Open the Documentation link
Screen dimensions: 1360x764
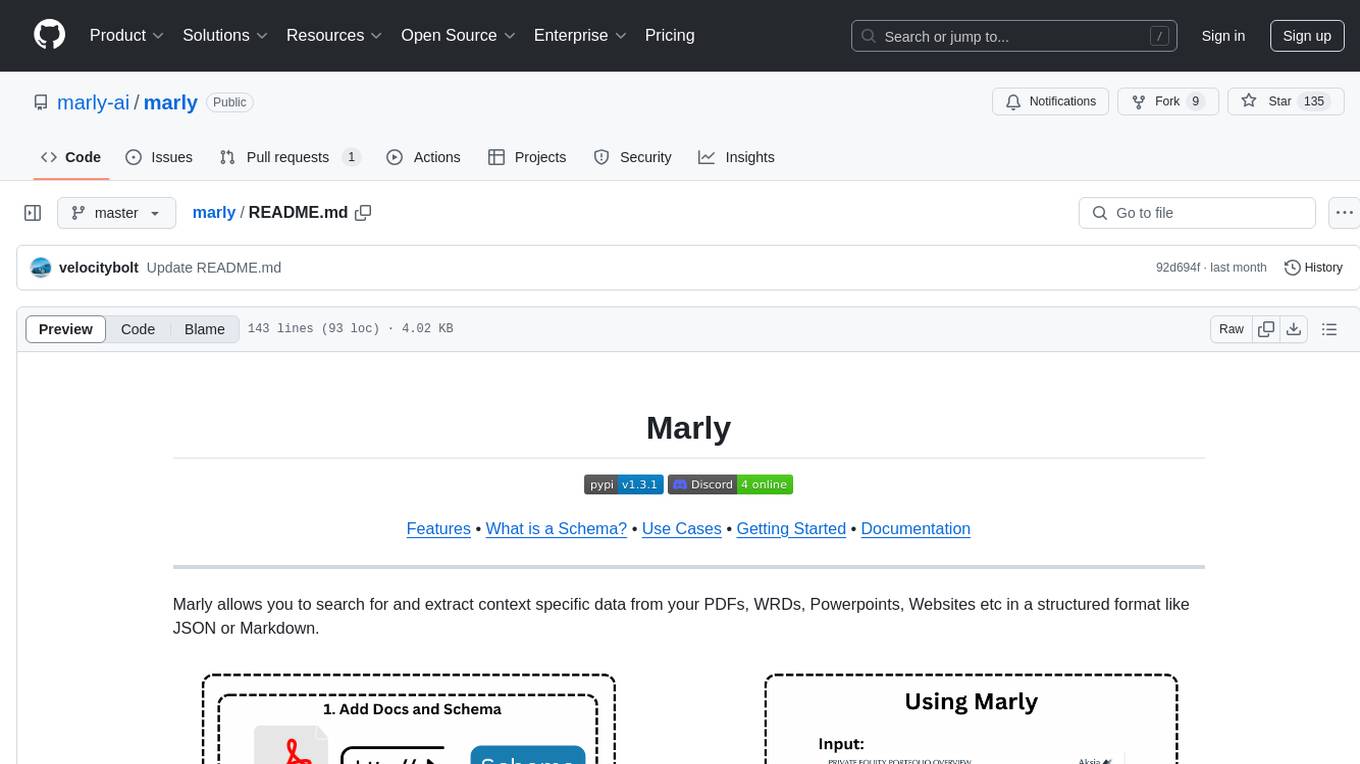tap(915, 528)
